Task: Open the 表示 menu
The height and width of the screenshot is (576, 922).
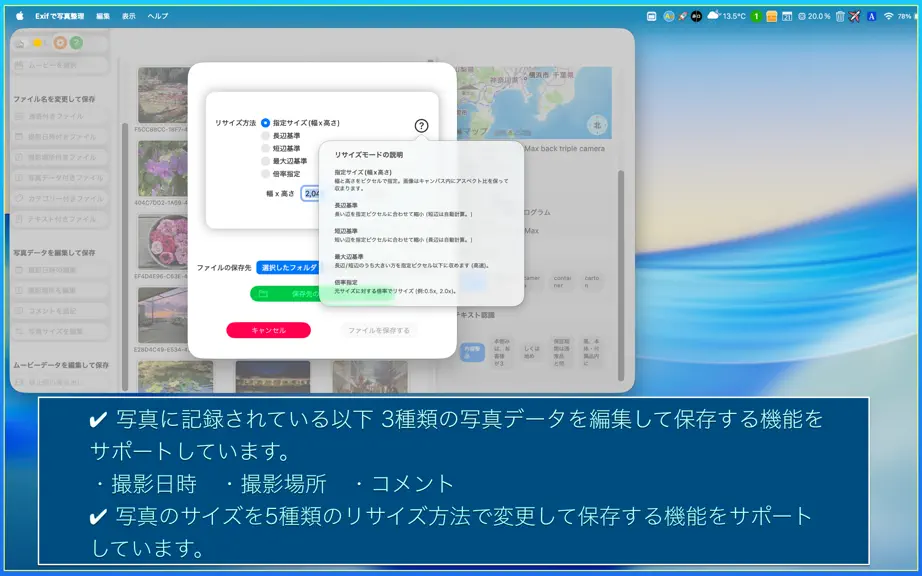Action: coord(129,16)
